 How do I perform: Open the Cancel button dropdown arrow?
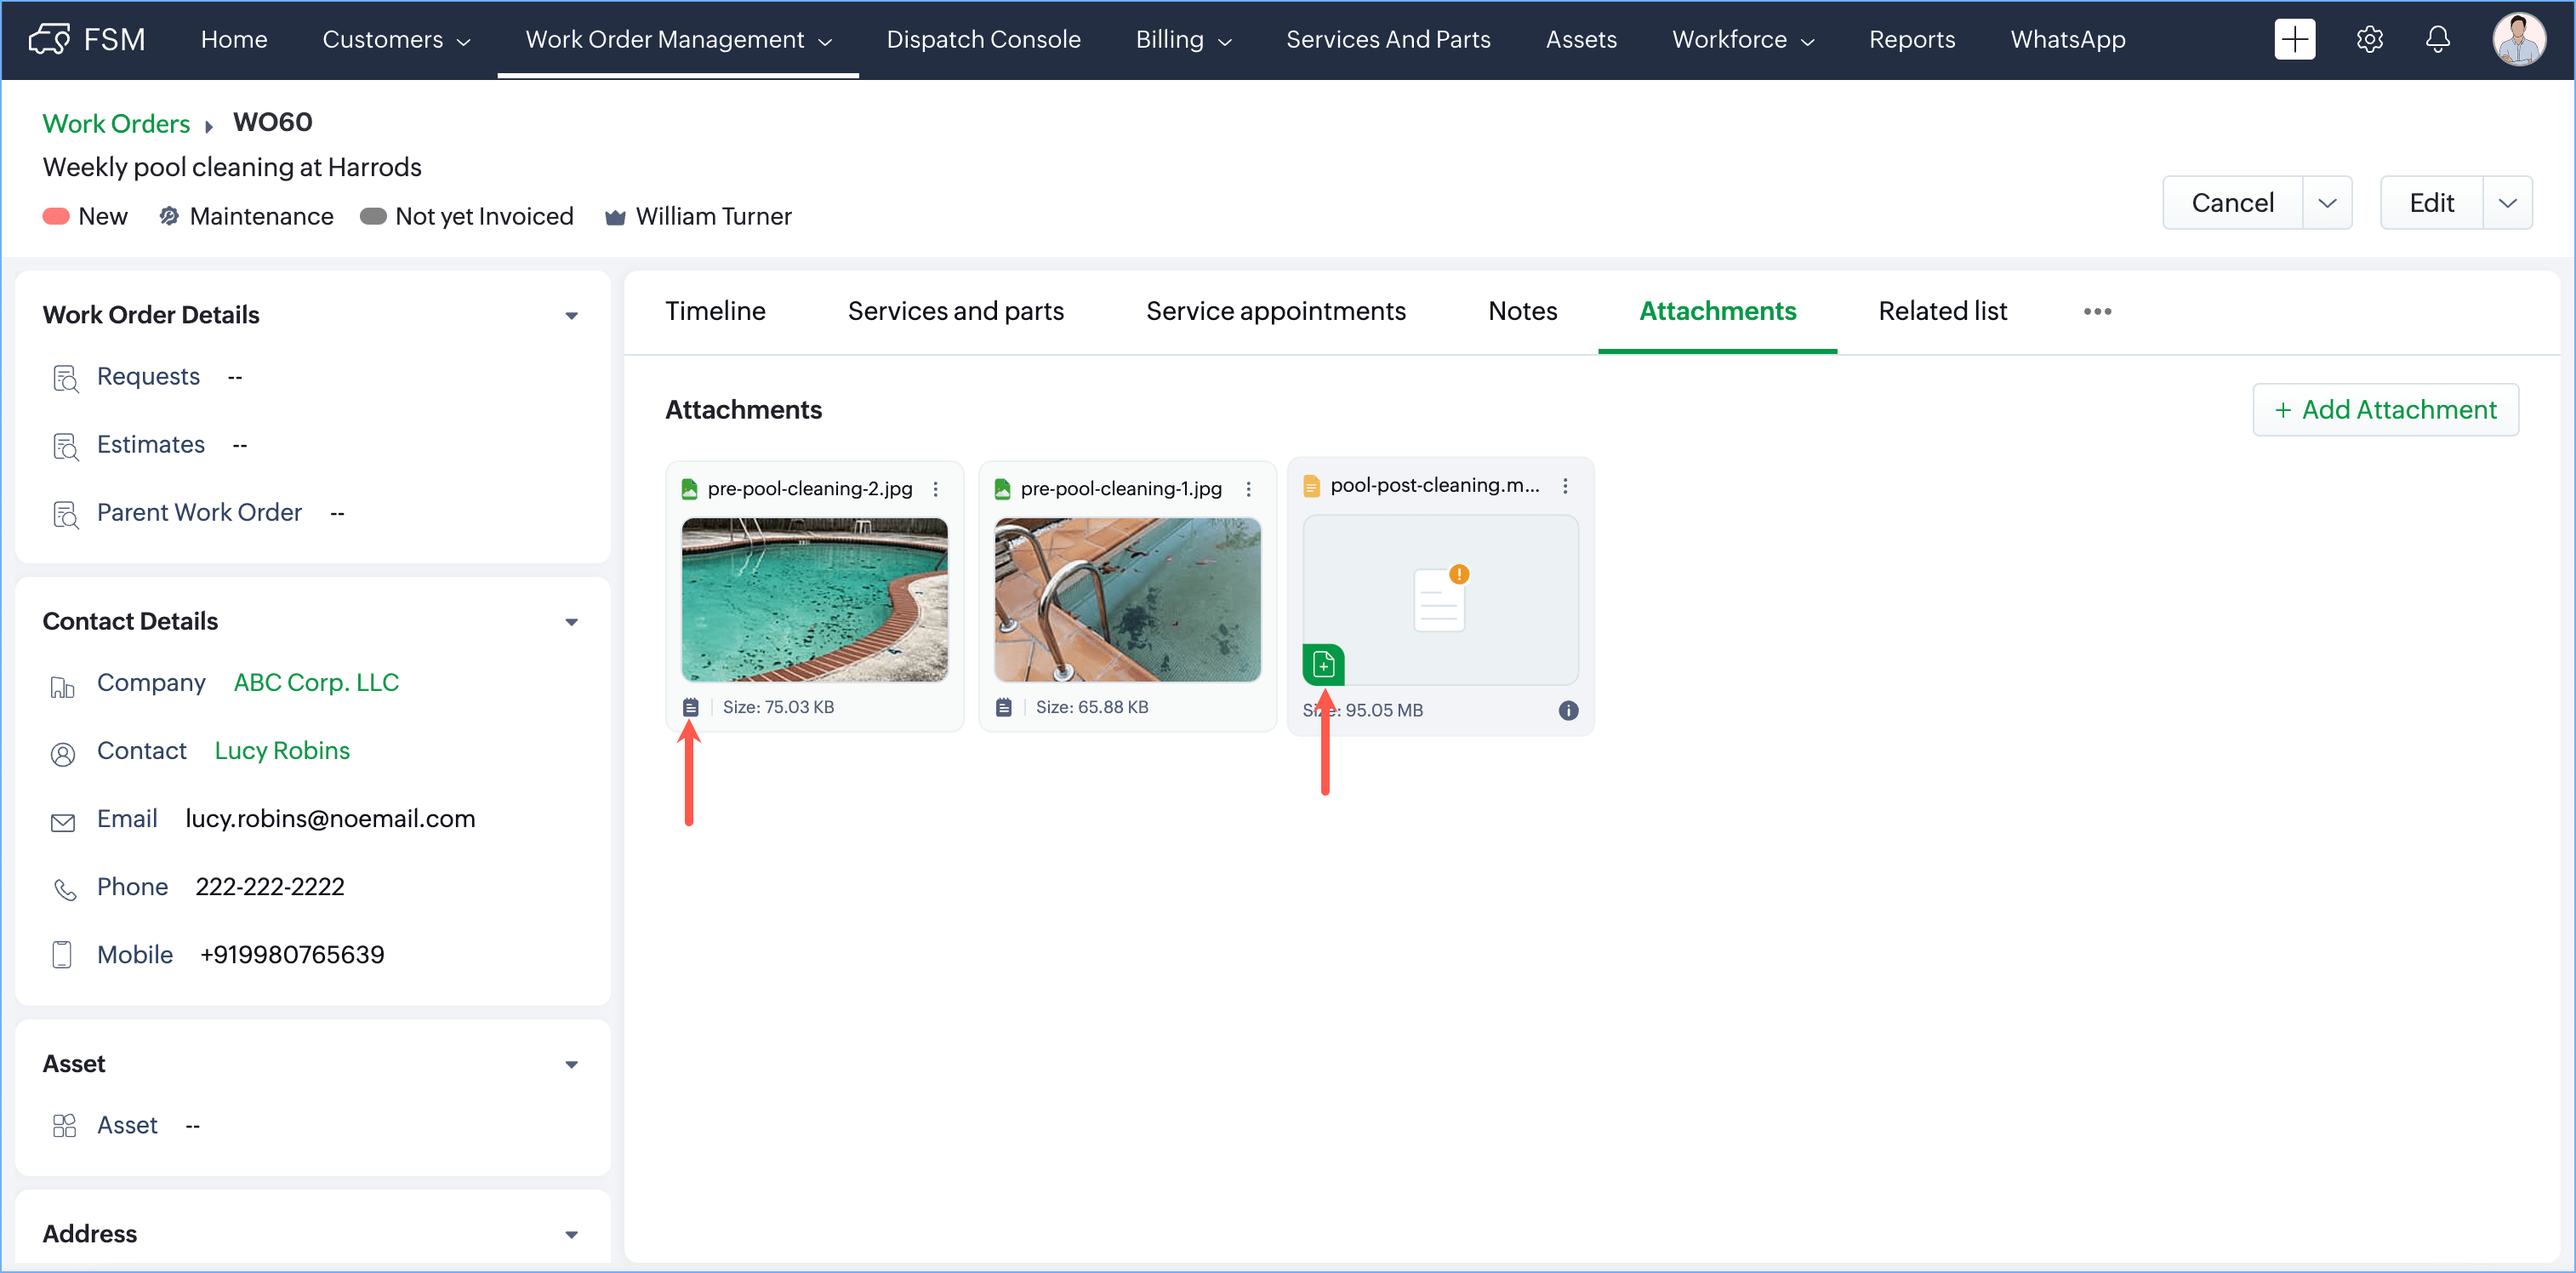pyautogui.click(x=2326, y=203)
